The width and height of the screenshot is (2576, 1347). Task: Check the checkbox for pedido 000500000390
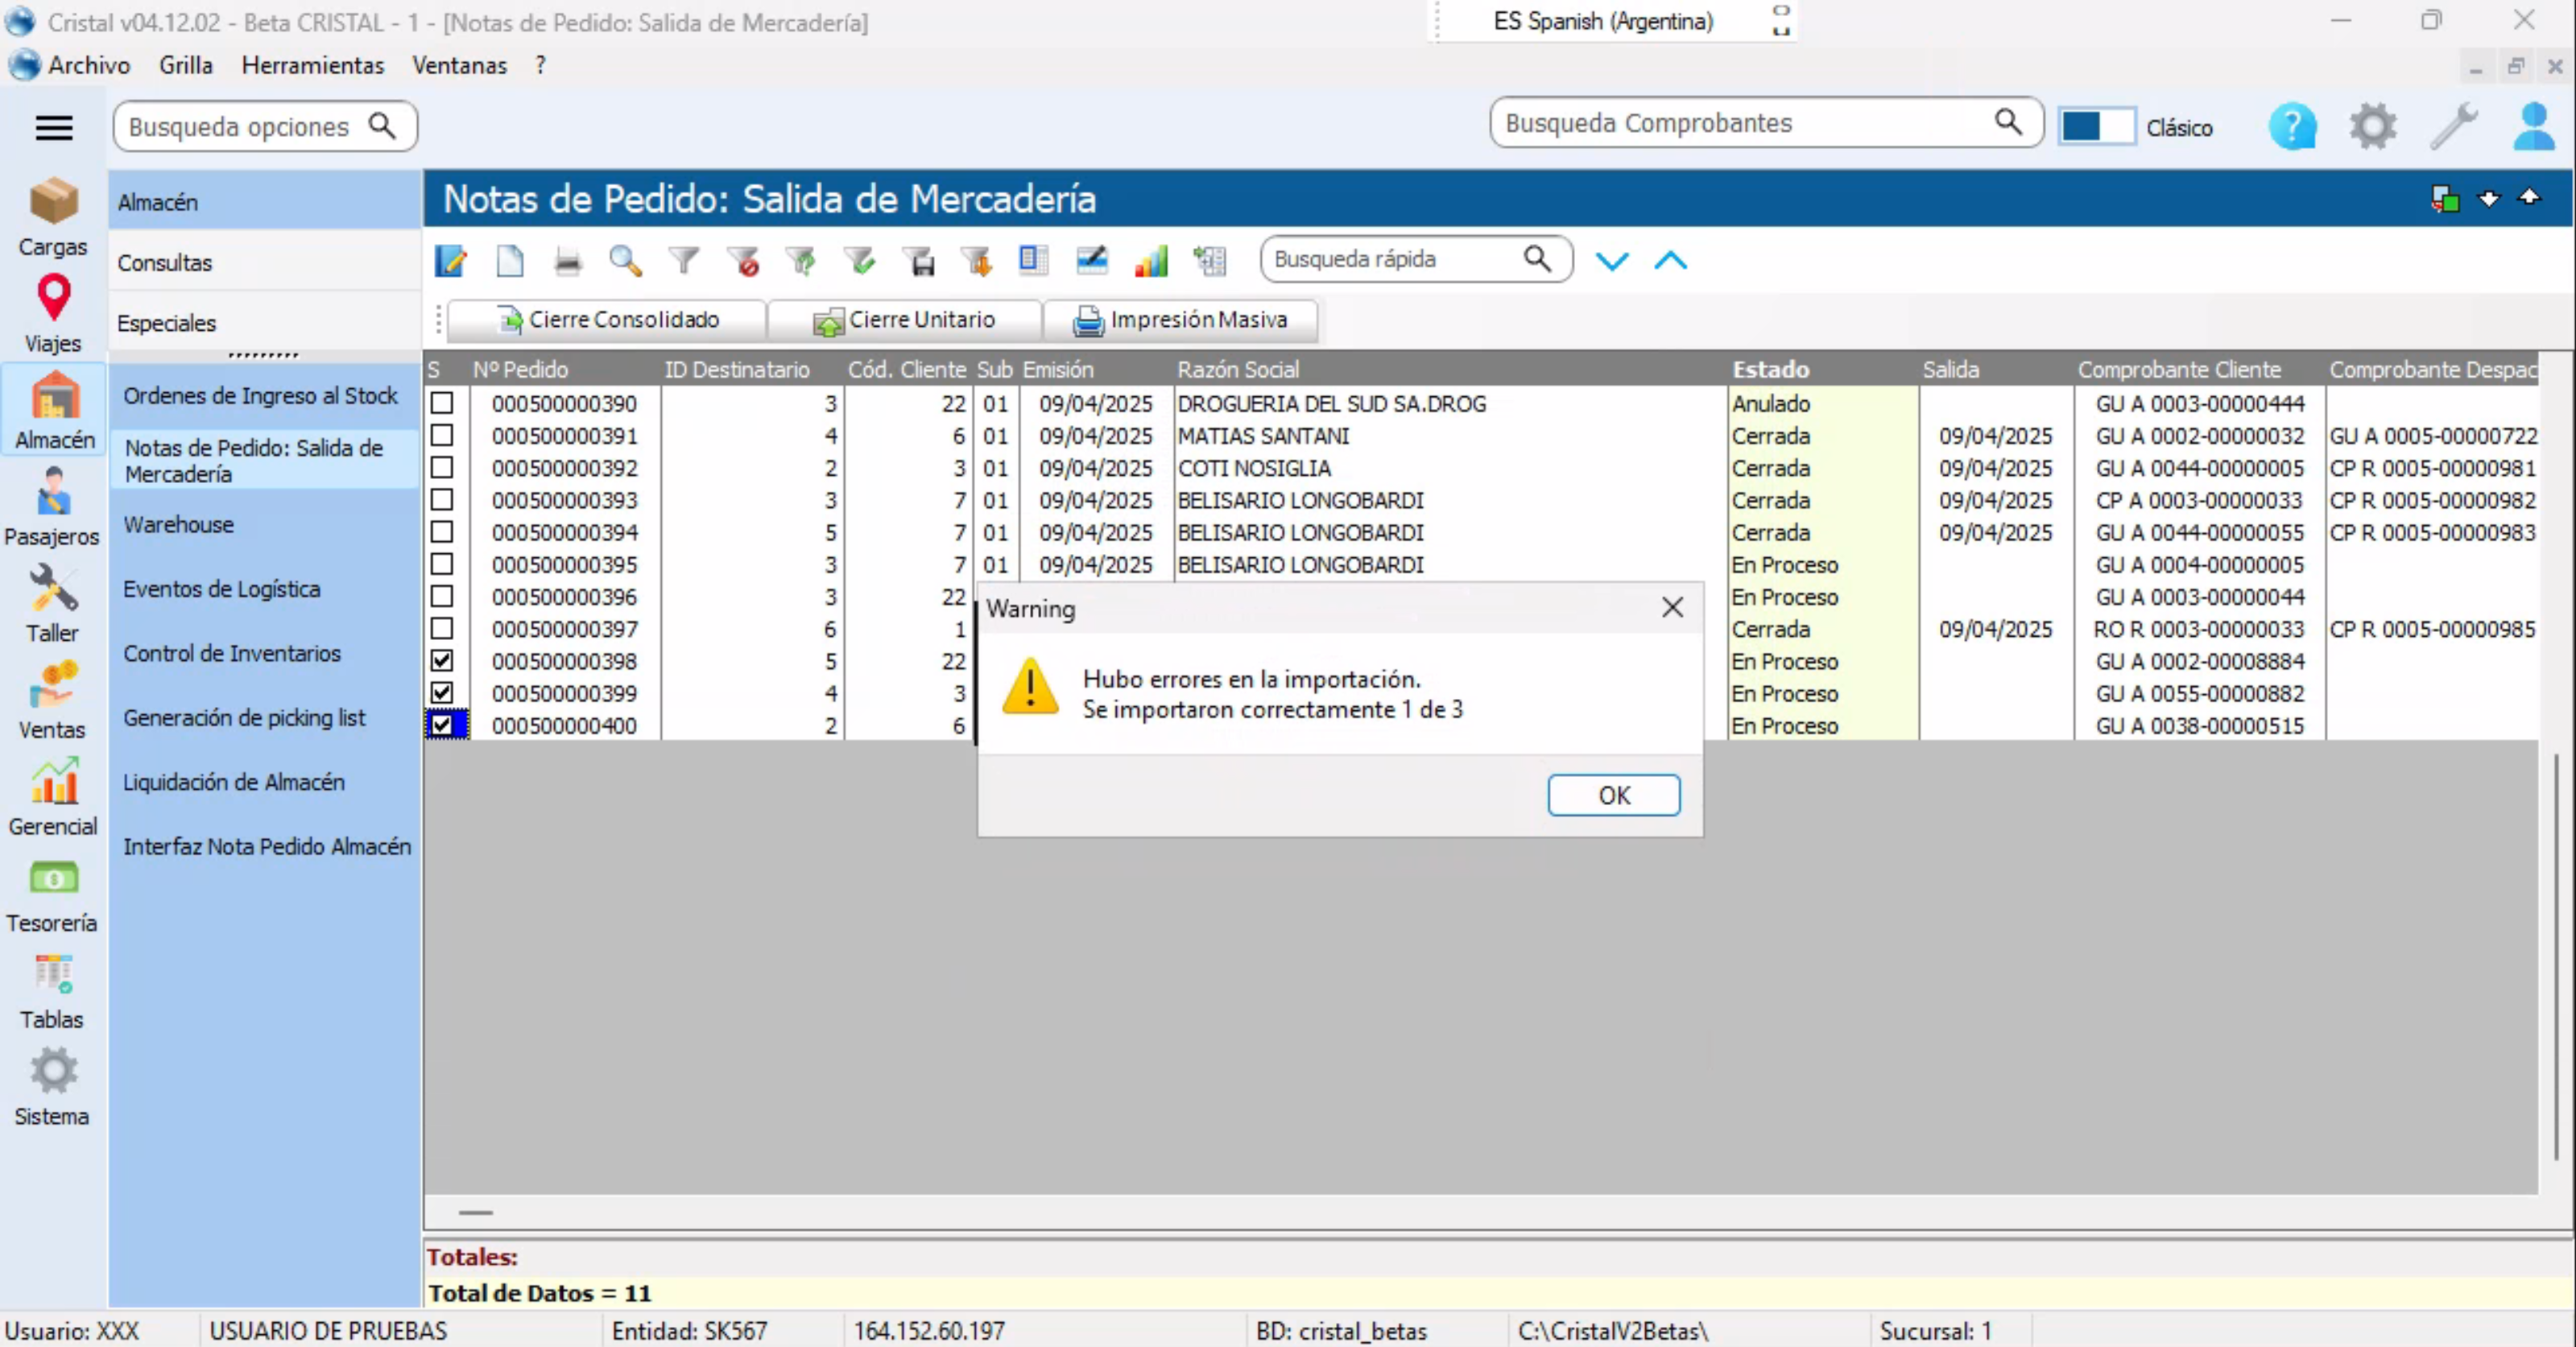(x=442, y=403)
